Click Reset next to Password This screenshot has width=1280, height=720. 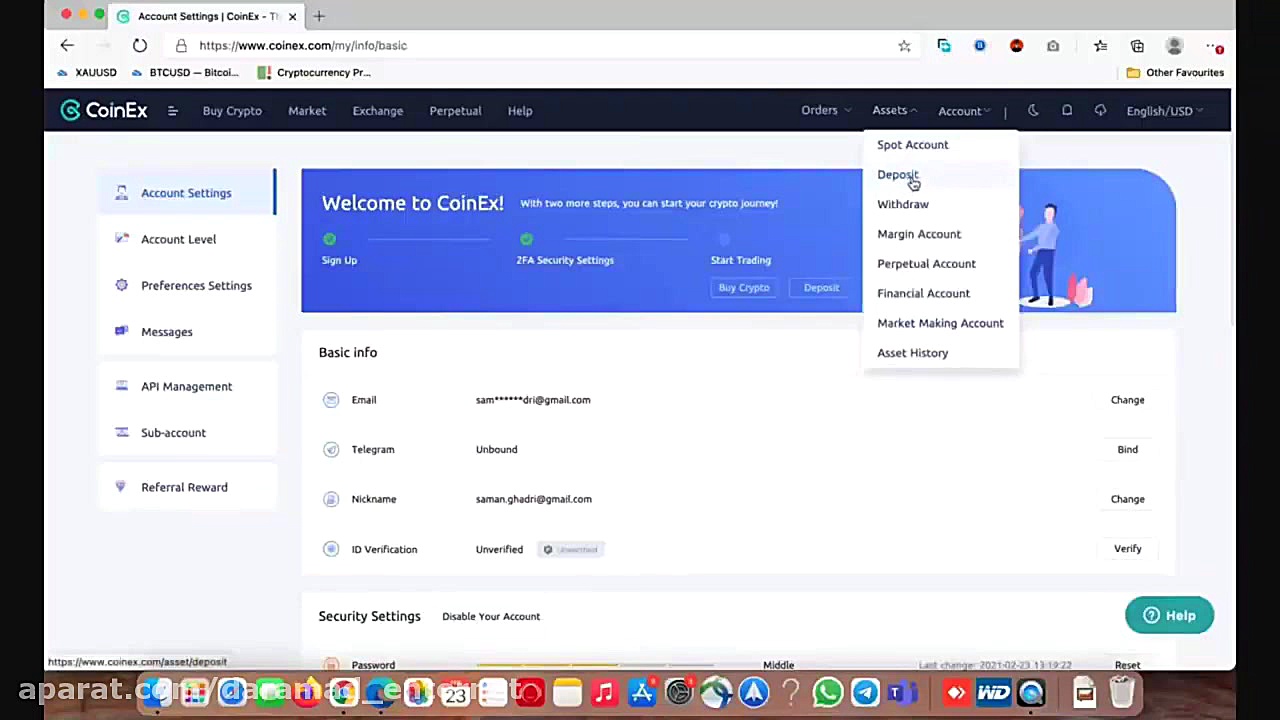click(1127, 665)
